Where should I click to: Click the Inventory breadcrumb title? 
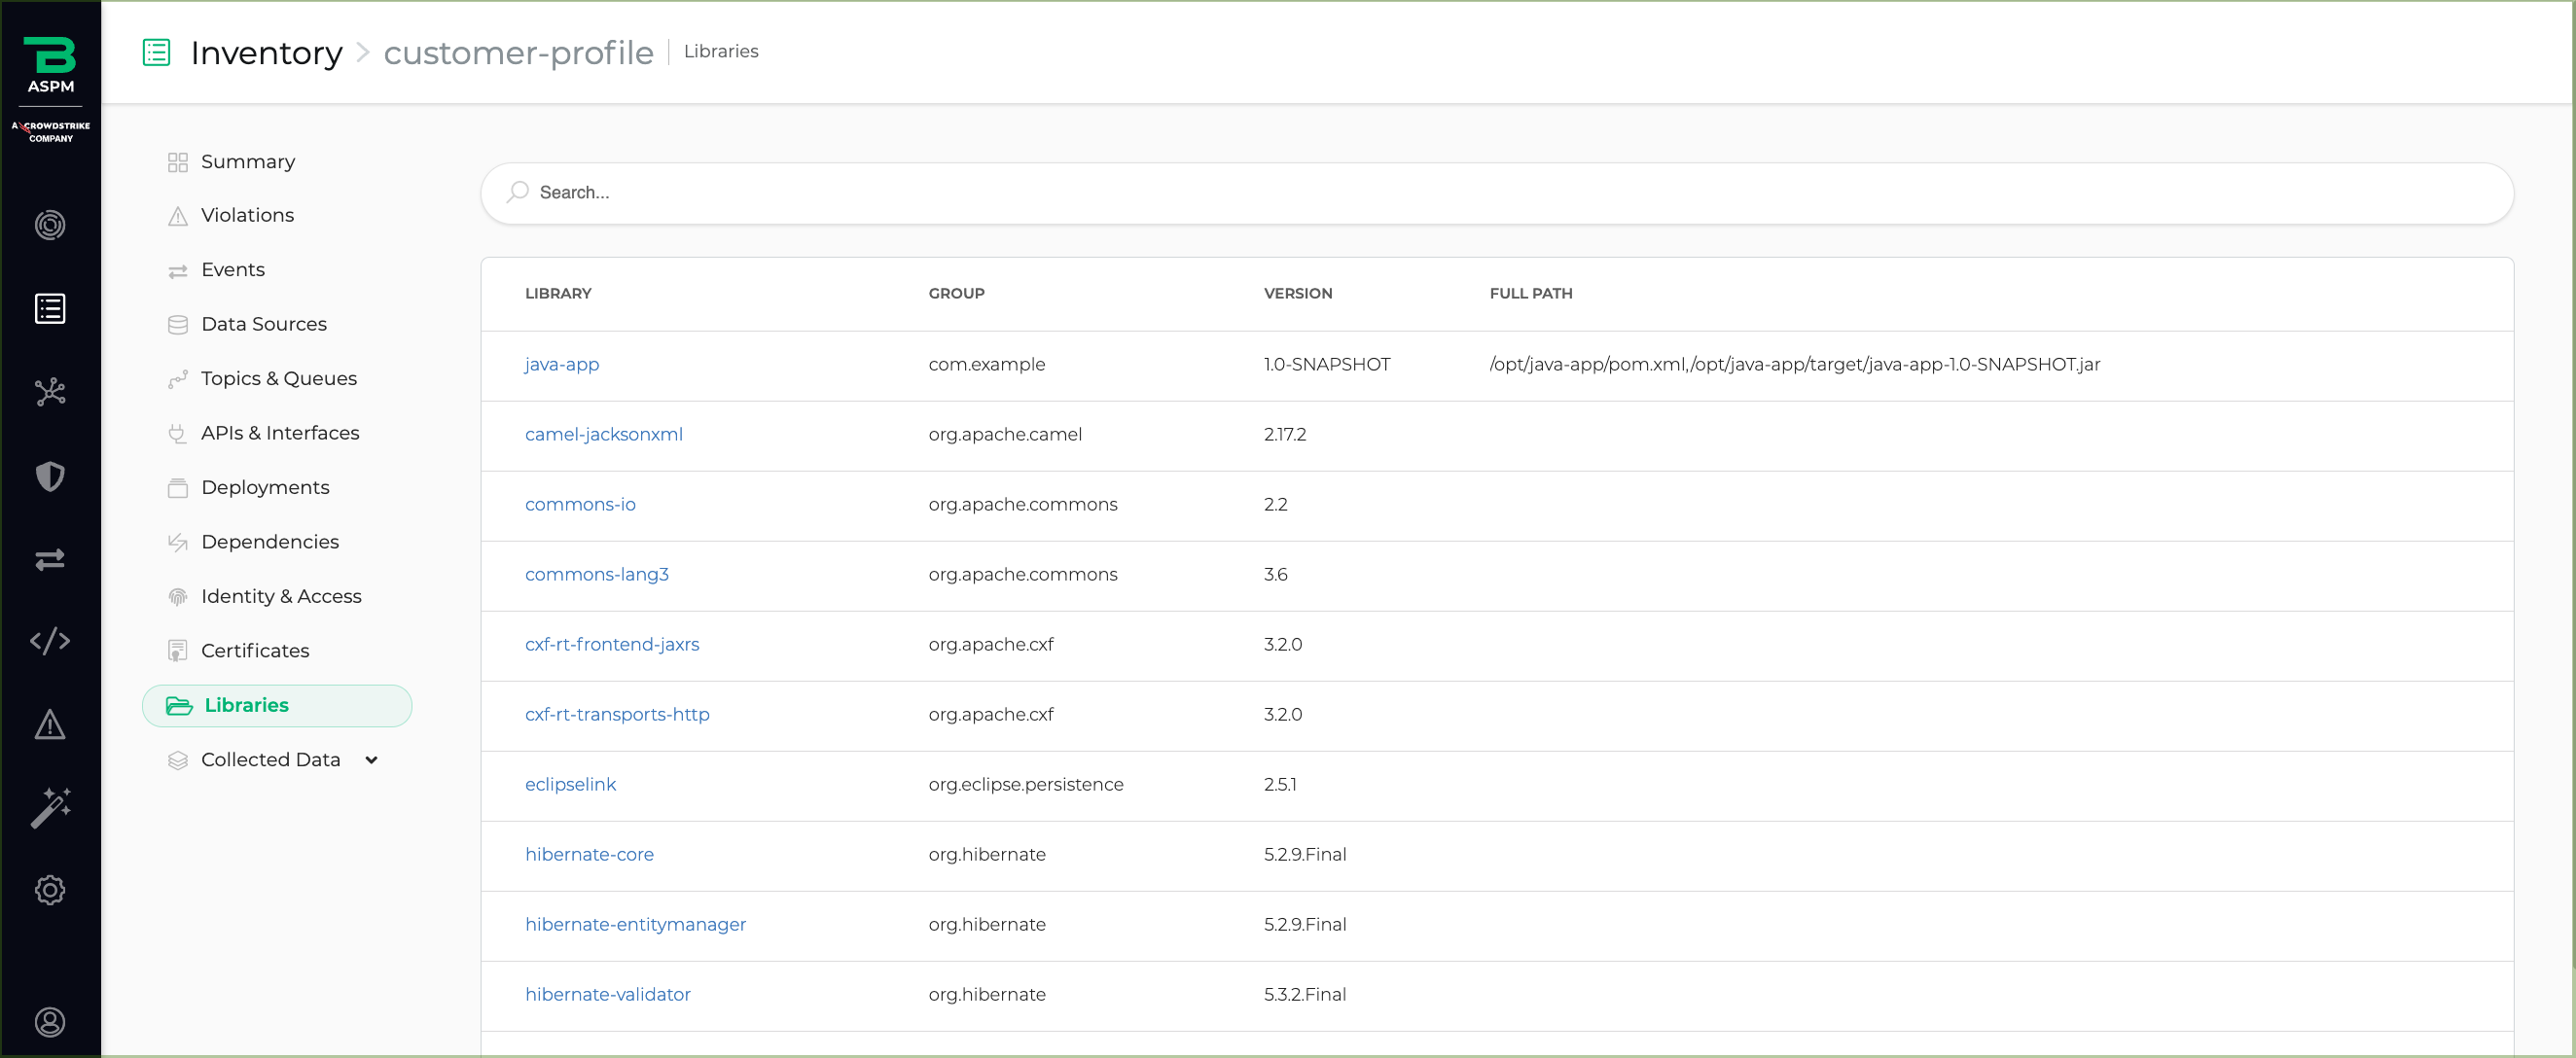266,52
